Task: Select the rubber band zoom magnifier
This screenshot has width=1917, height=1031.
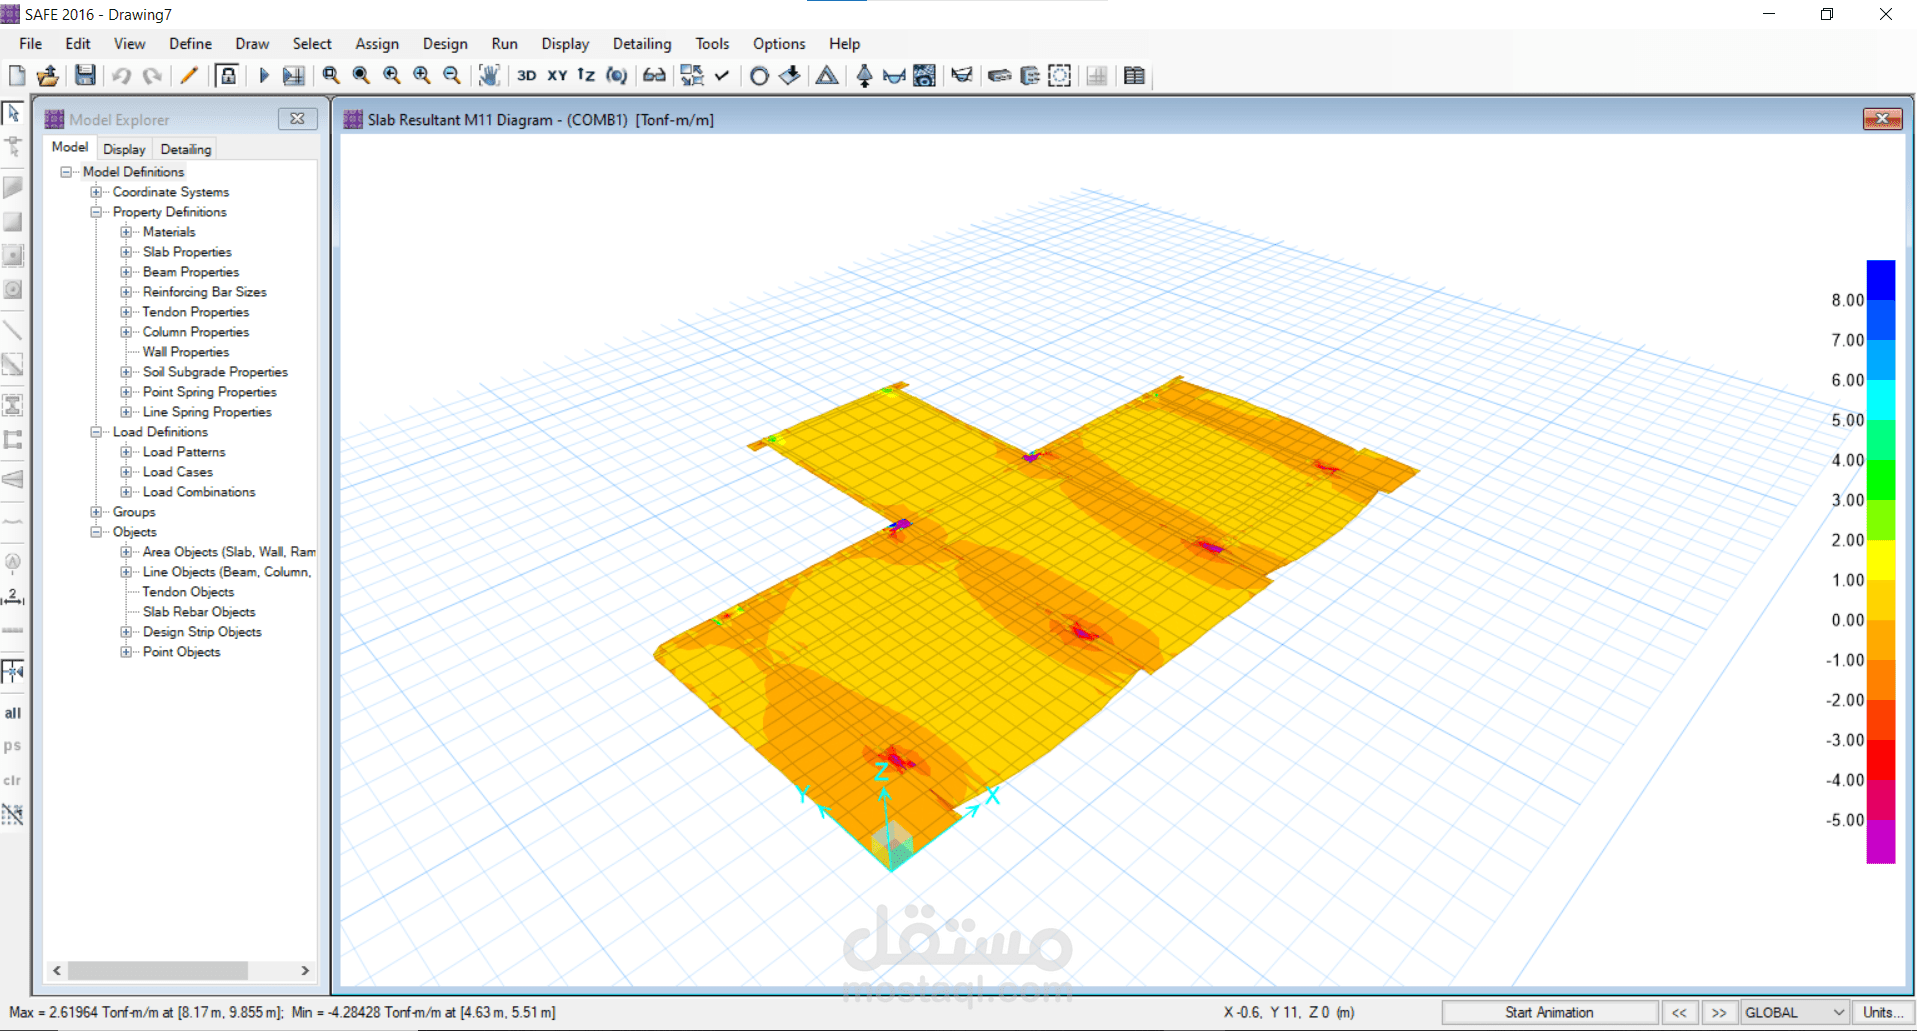Action: 331,76
